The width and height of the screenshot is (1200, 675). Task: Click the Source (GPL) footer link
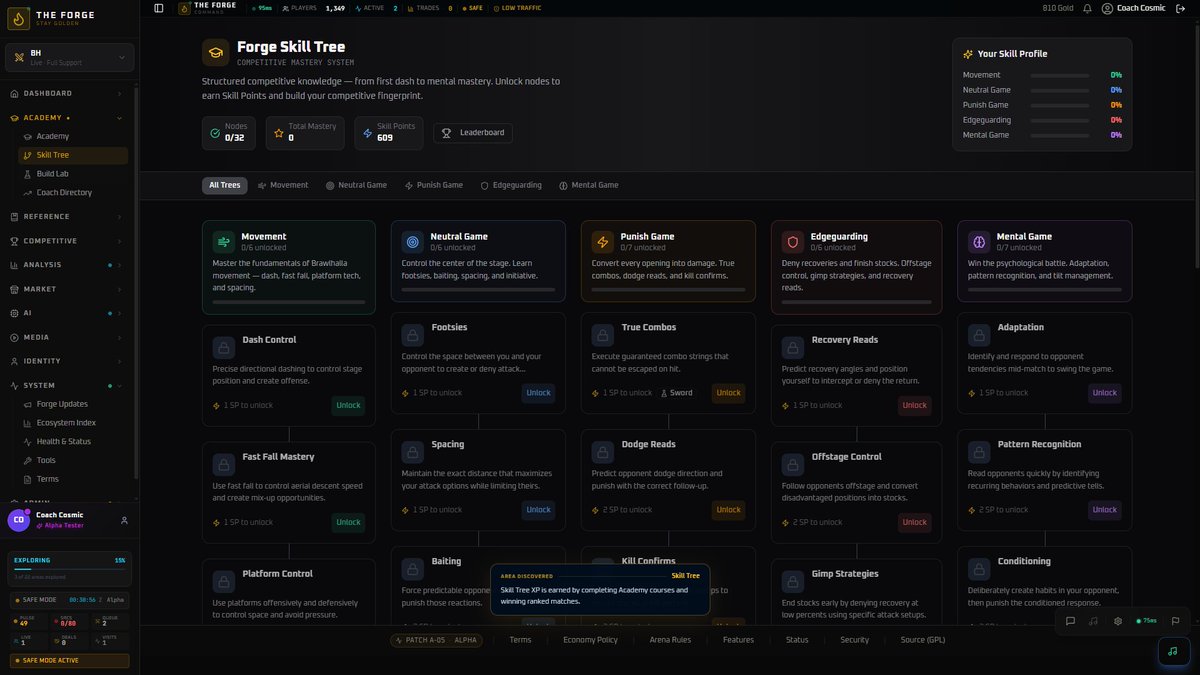point(922,640)
